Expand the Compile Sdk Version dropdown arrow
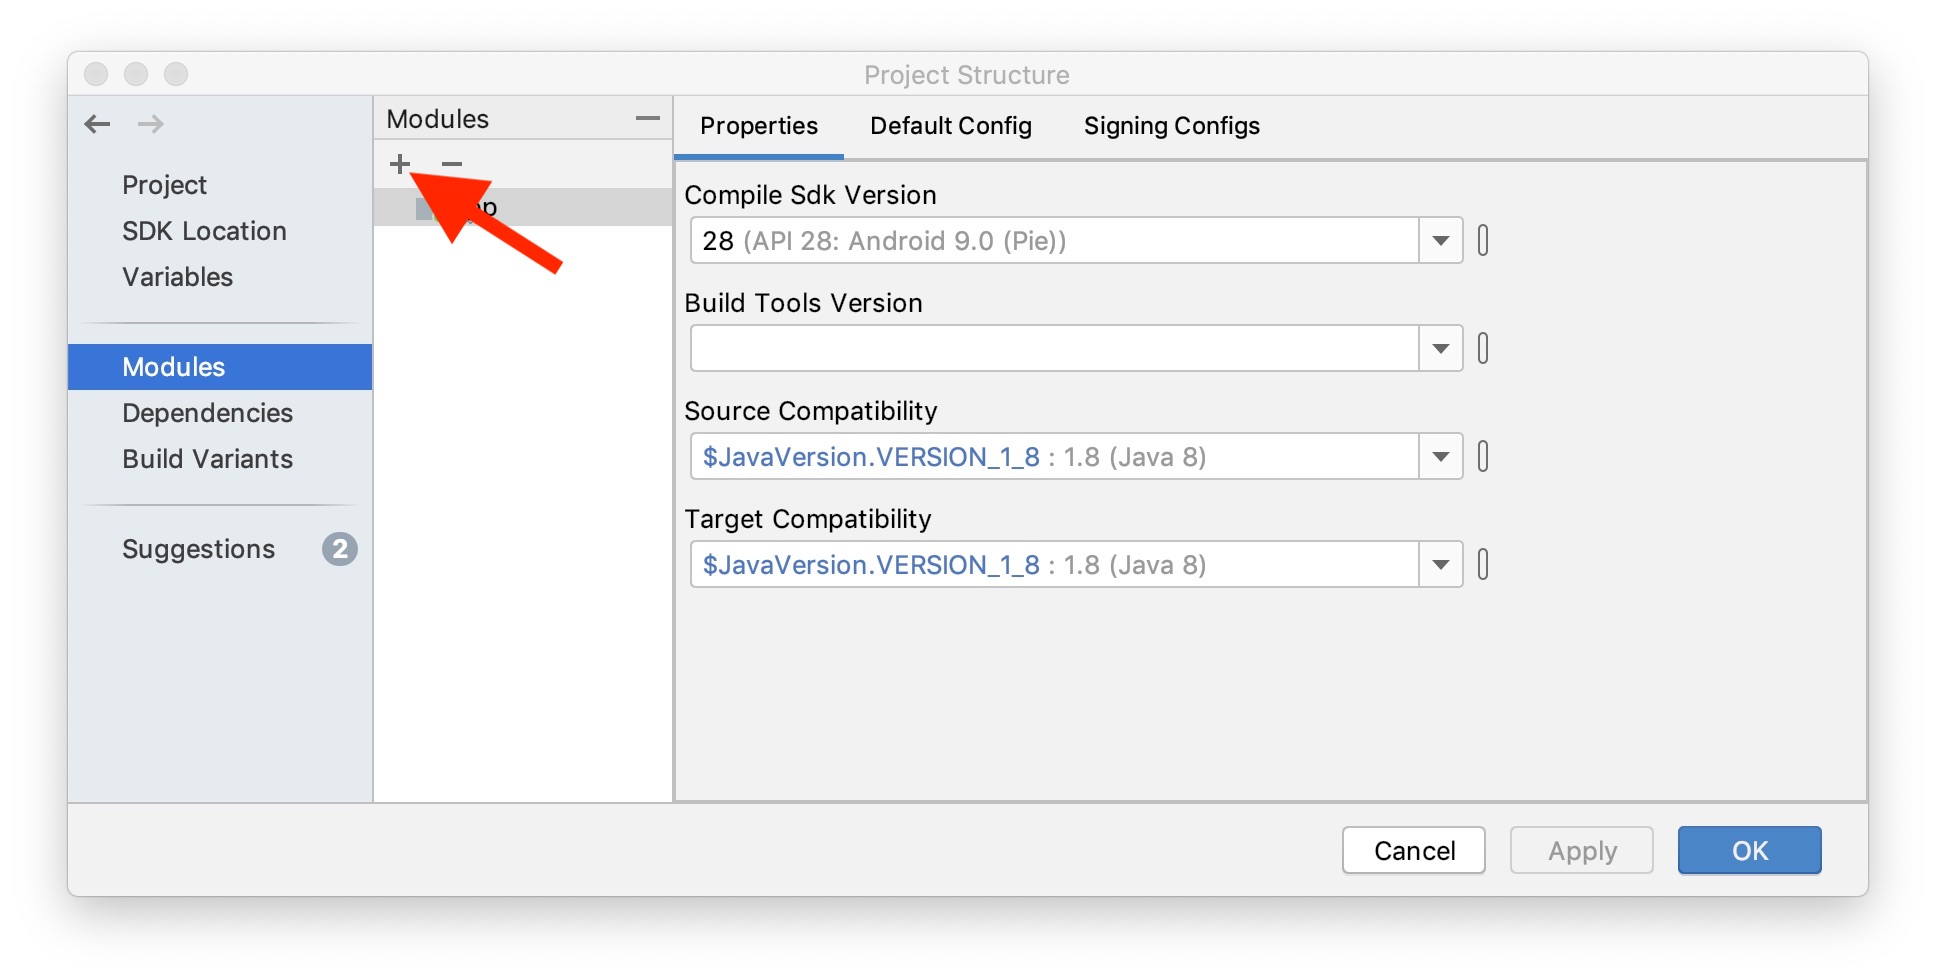 [x=1441, y=240]
